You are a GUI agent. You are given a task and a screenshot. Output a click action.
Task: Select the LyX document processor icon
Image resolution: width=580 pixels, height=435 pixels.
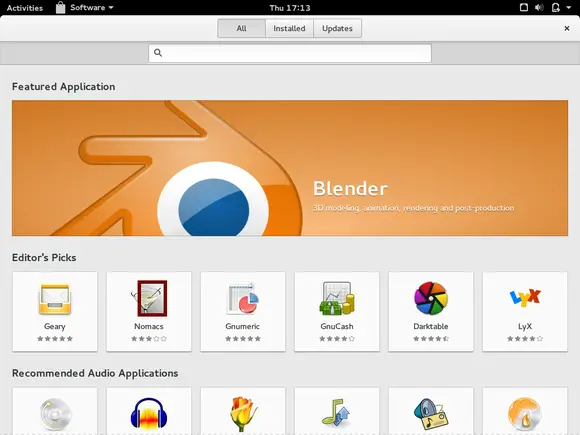pyautogui.click(x=525, y=298)
